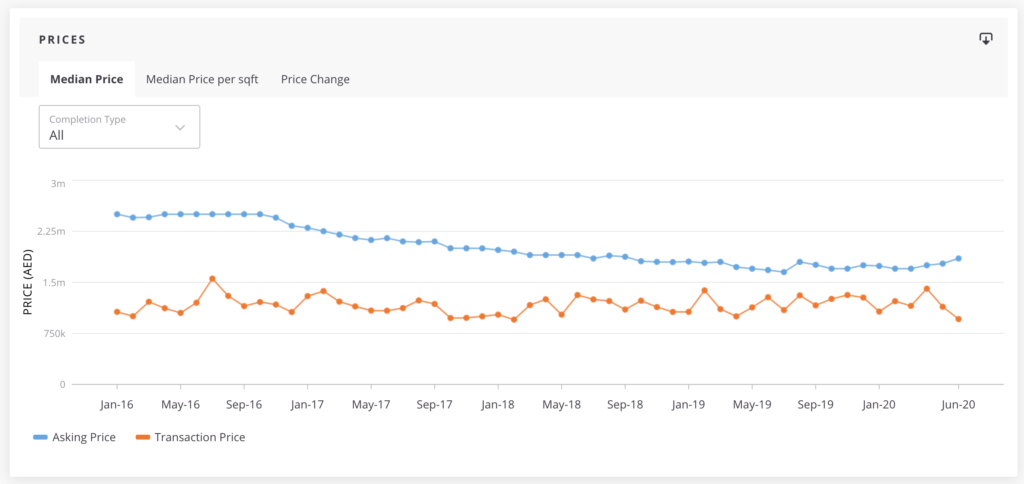The height and width of the screenshot is (484, 1024).
Task: Click the Asking Price data point at Jun-20
Action: pyautogui.click(x=959, y=258)
